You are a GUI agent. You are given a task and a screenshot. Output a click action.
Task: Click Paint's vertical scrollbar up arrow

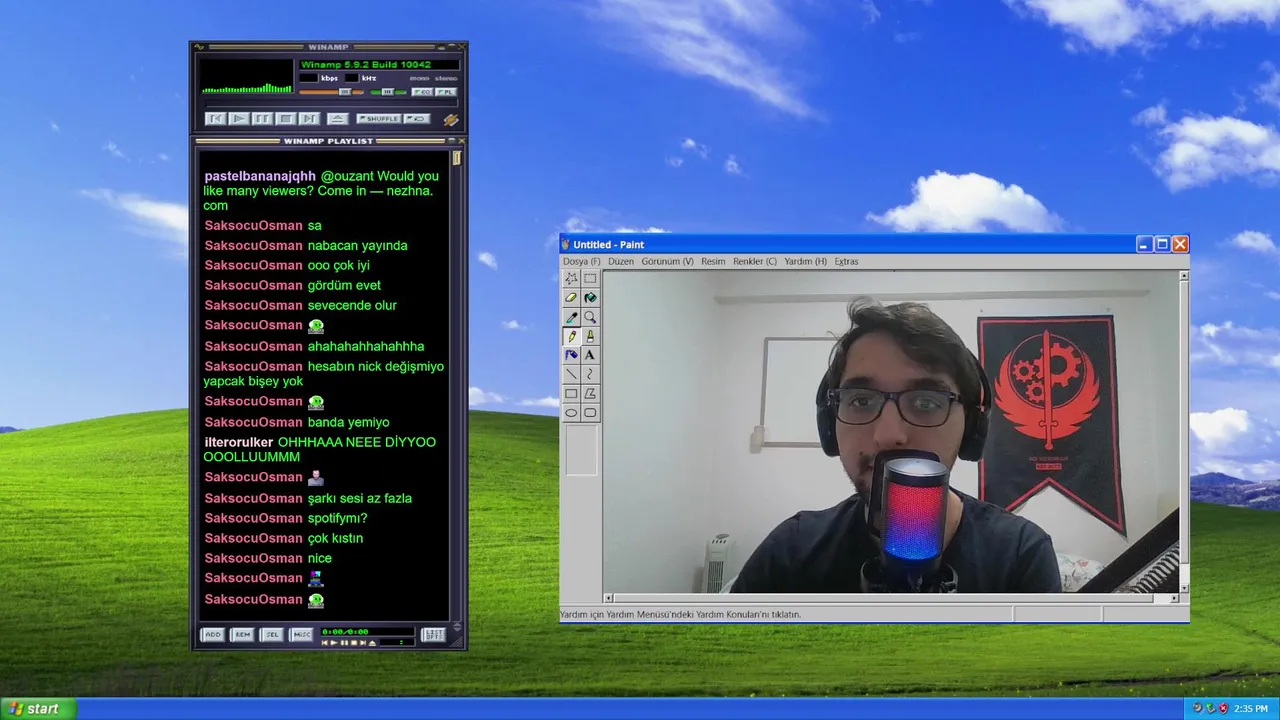click(1184, 275)
